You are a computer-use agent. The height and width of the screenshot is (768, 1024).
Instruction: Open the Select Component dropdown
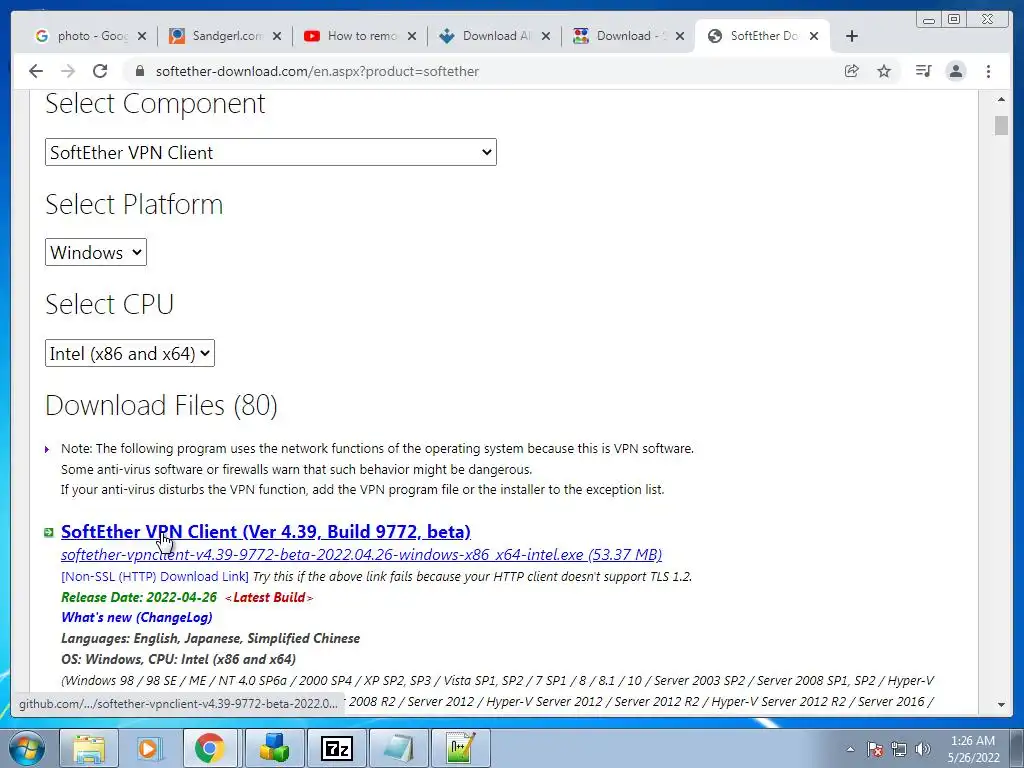tap(270, 152)
